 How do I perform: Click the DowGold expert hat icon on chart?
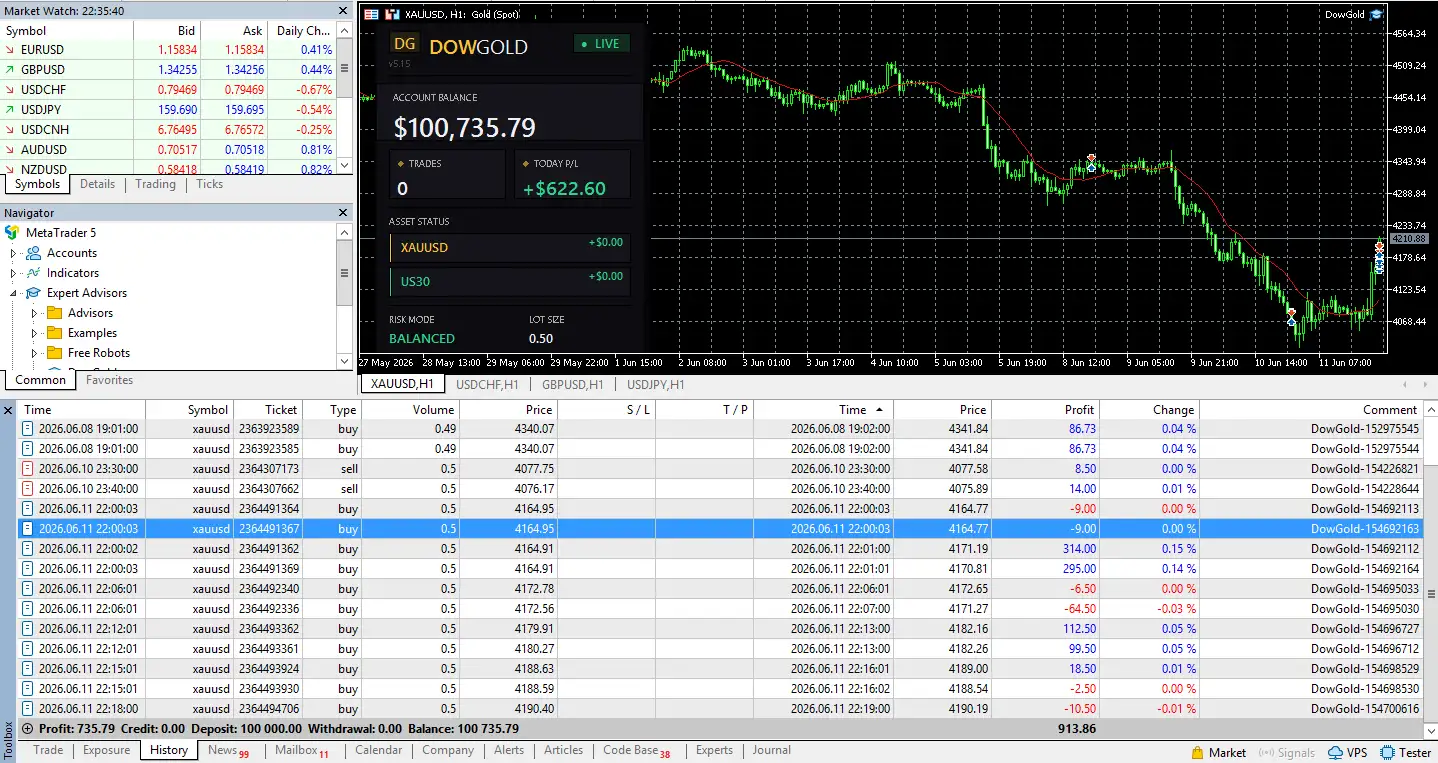[1376, 14]
